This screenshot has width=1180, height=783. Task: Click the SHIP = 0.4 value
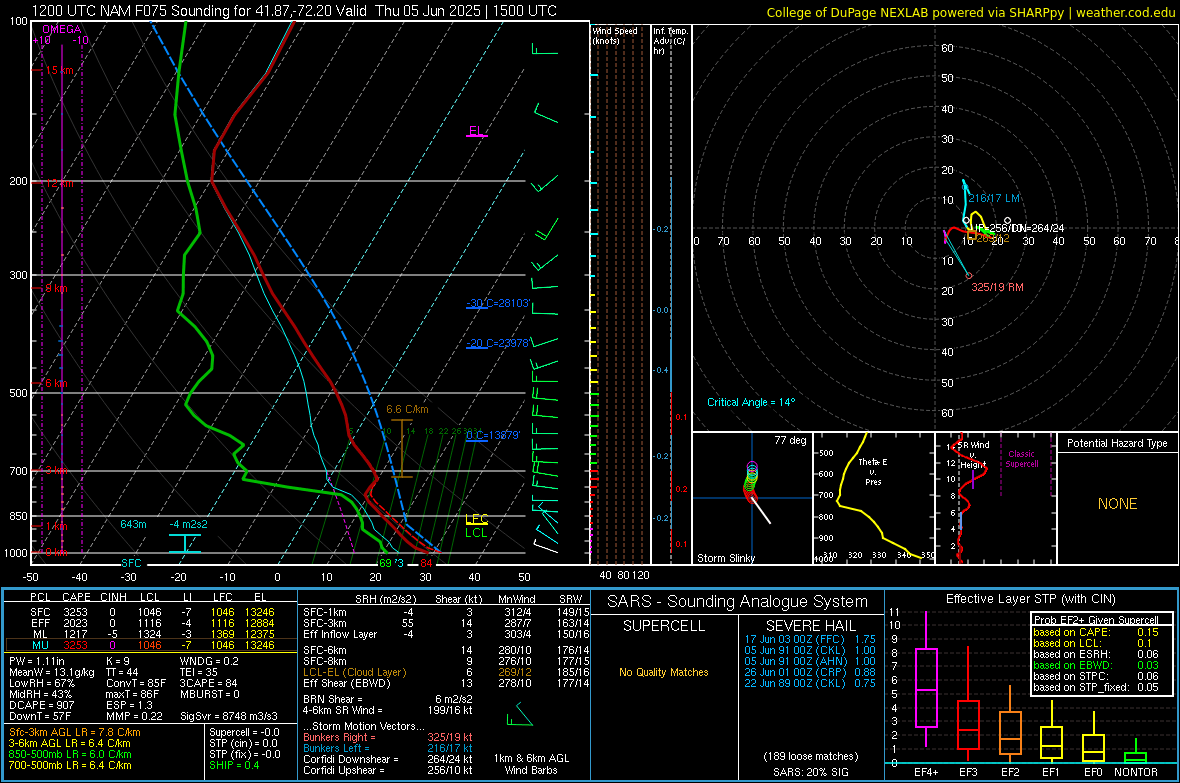(234, 765)
